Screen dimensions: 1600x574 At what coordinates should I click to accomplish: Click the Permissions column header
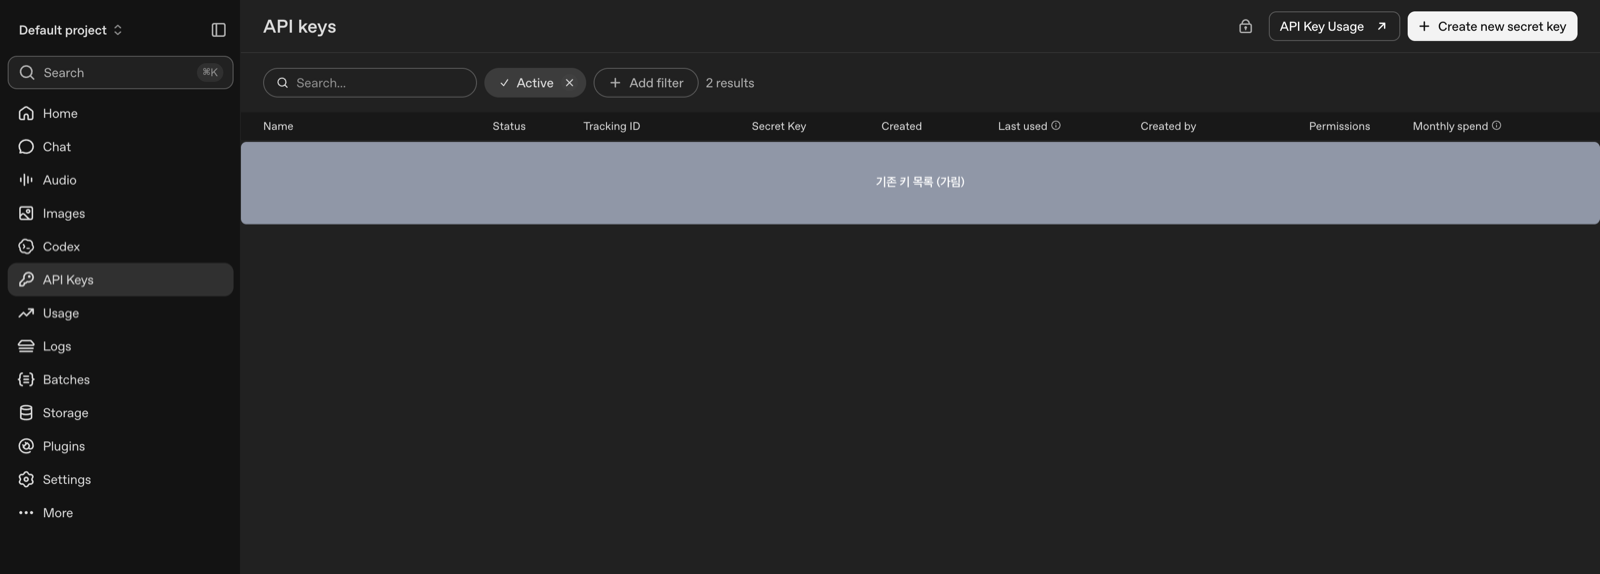(1339, 126)
